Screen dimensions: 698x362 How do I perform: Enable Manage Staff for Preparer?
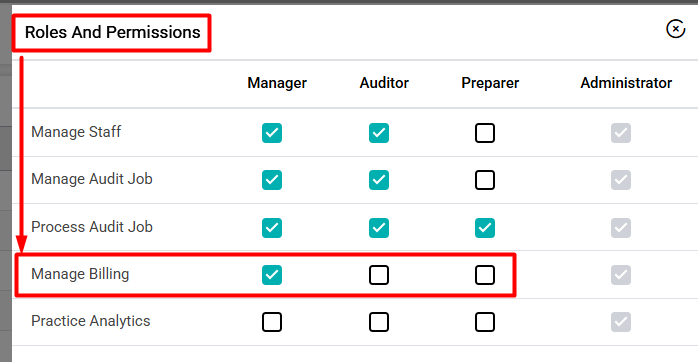[485, 133]
